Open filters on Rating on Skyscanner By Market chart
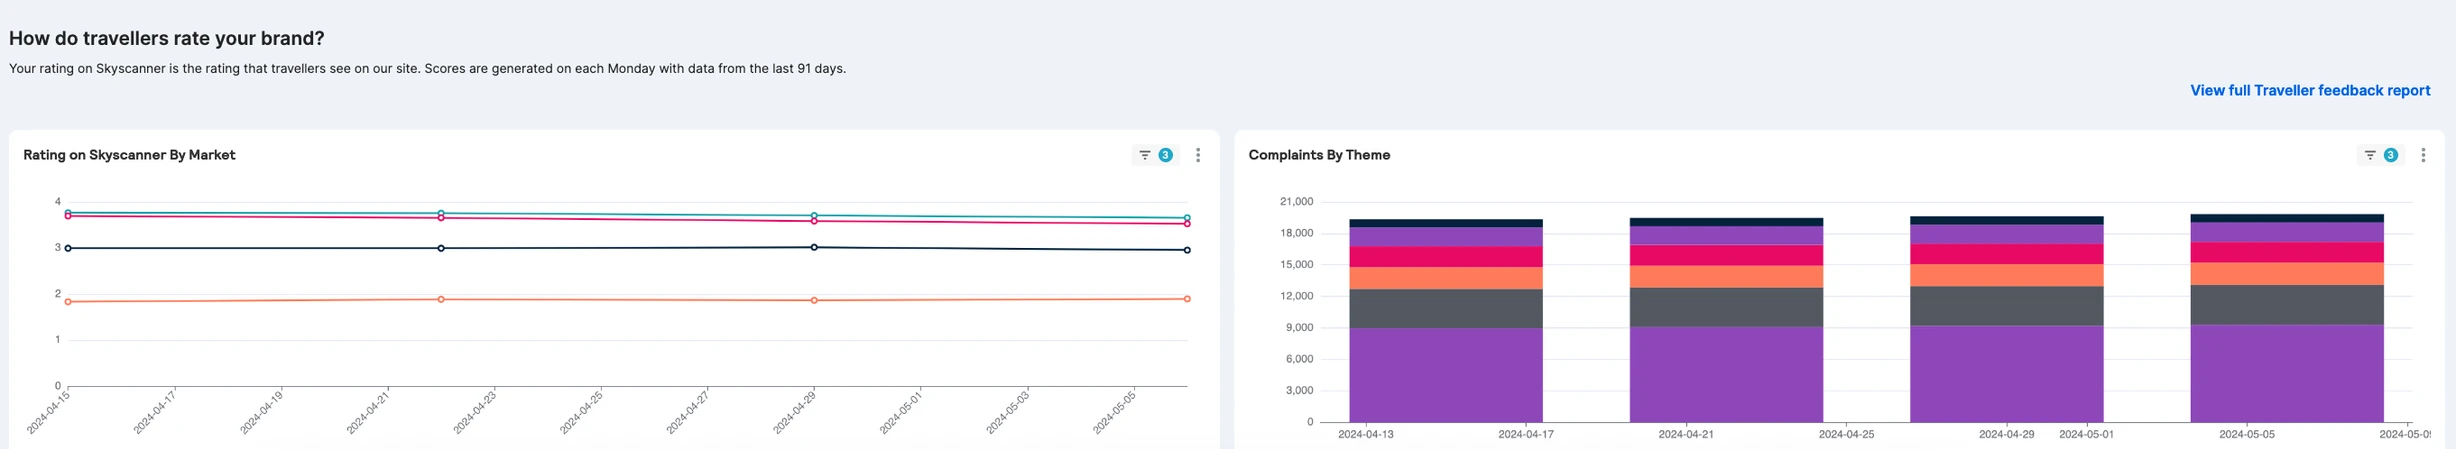Screen dimensions: 2456x449 point(1144,155)
